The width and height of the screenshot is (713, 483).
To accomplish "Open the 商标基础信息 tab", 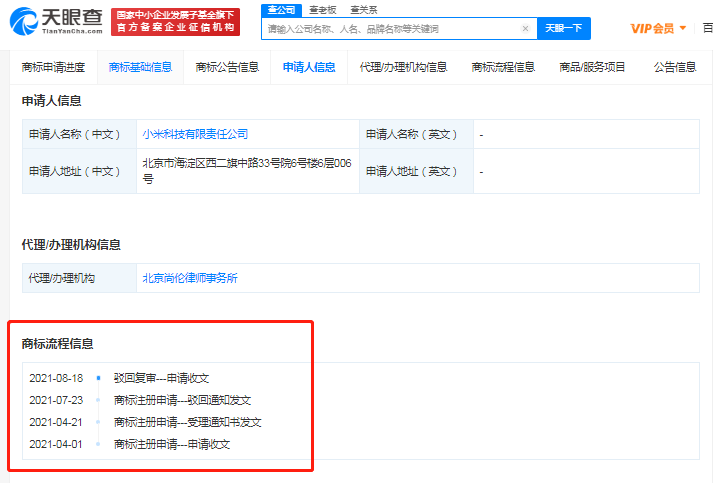I will pyautogui.click(x=140, y=67).
